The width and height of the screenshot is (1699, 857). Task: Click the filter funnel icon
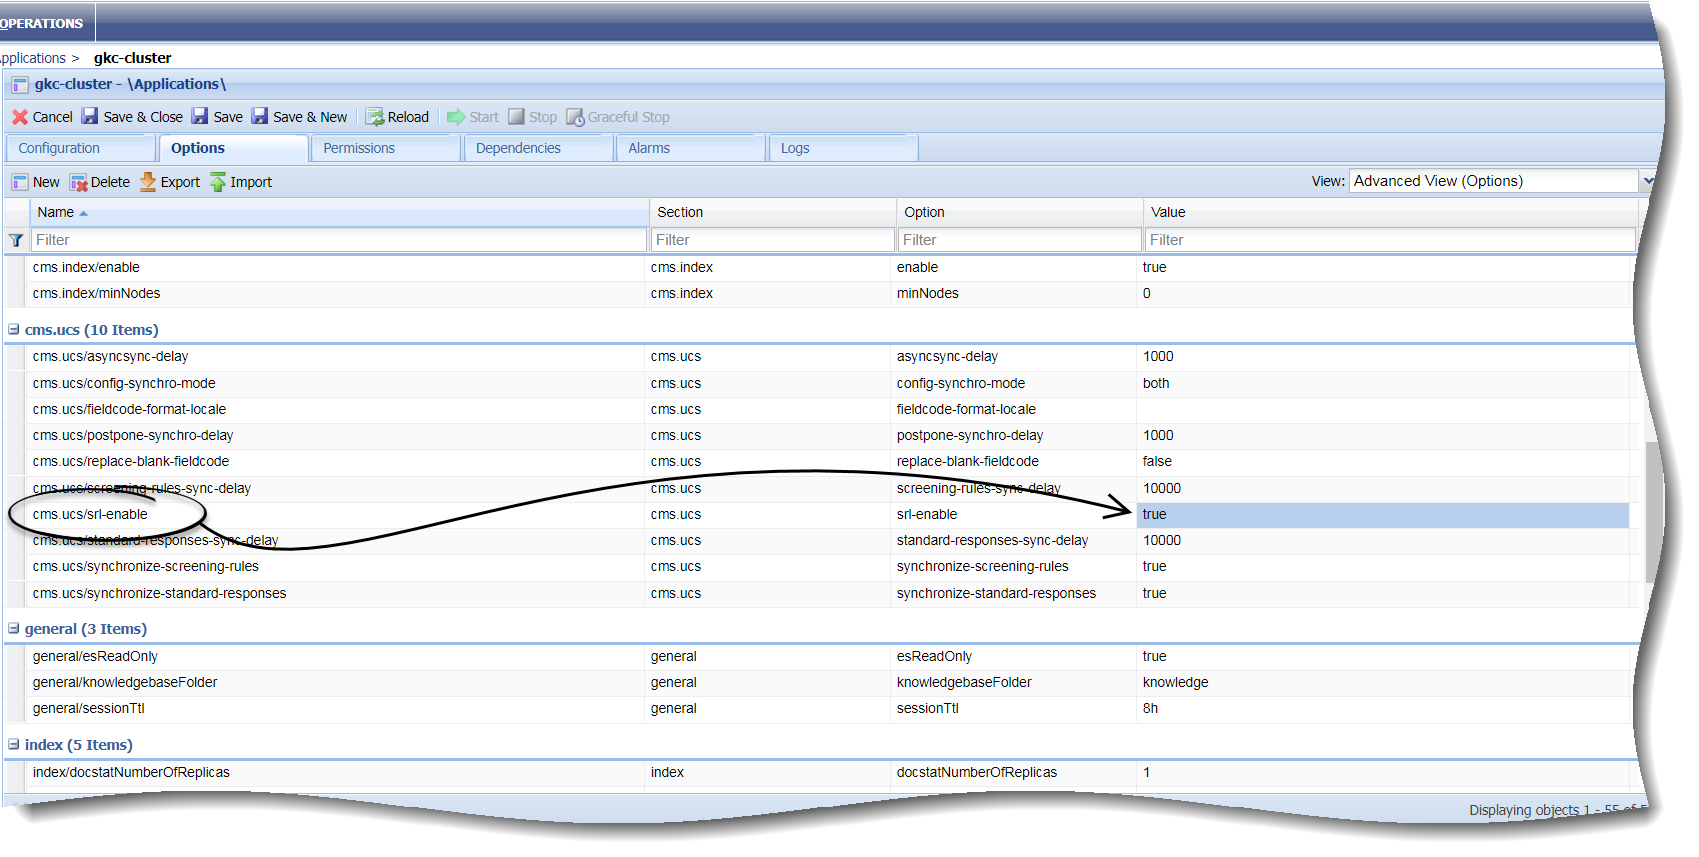pyautogui.click(x=16, y=240)
